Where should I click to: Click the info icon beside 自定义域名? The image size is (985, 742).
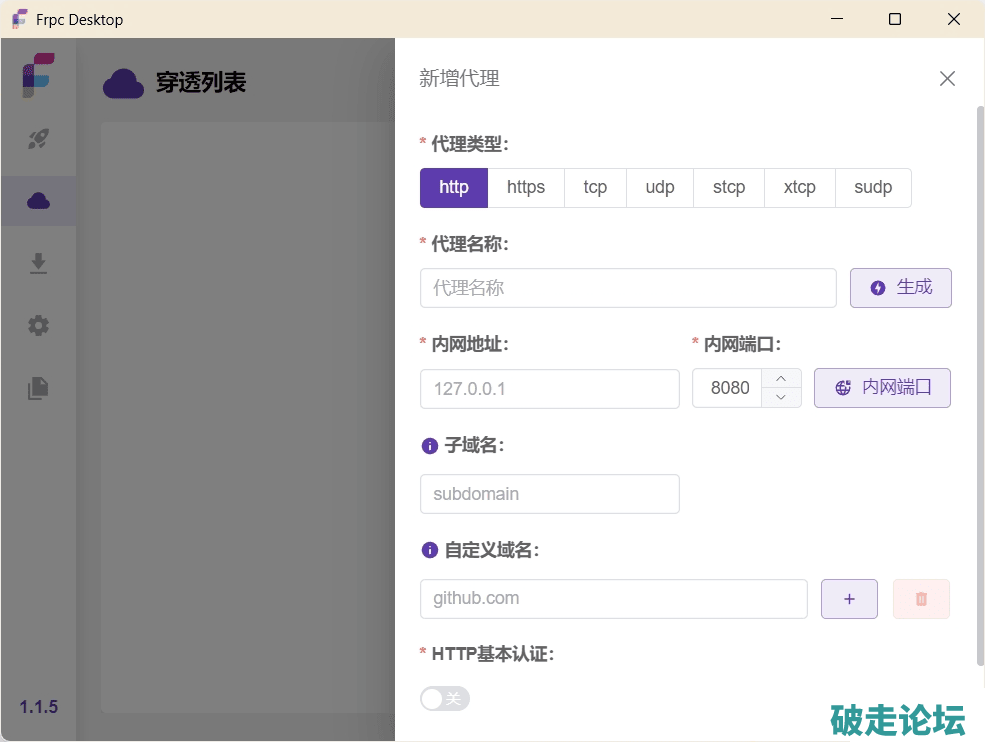[430, 550]
